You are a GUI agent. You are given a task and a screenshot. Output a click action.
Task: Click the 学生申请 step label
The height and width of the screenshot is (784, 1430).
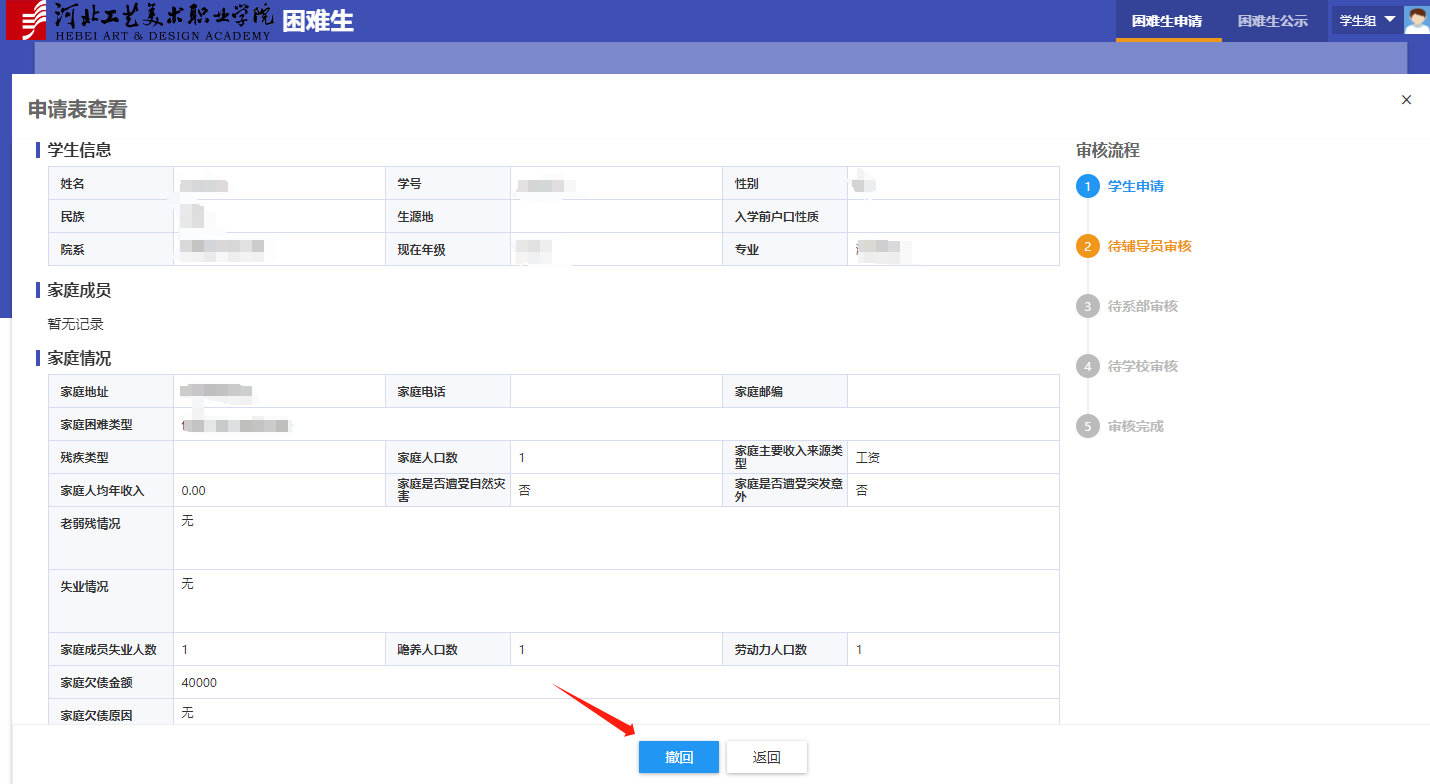1135,186
